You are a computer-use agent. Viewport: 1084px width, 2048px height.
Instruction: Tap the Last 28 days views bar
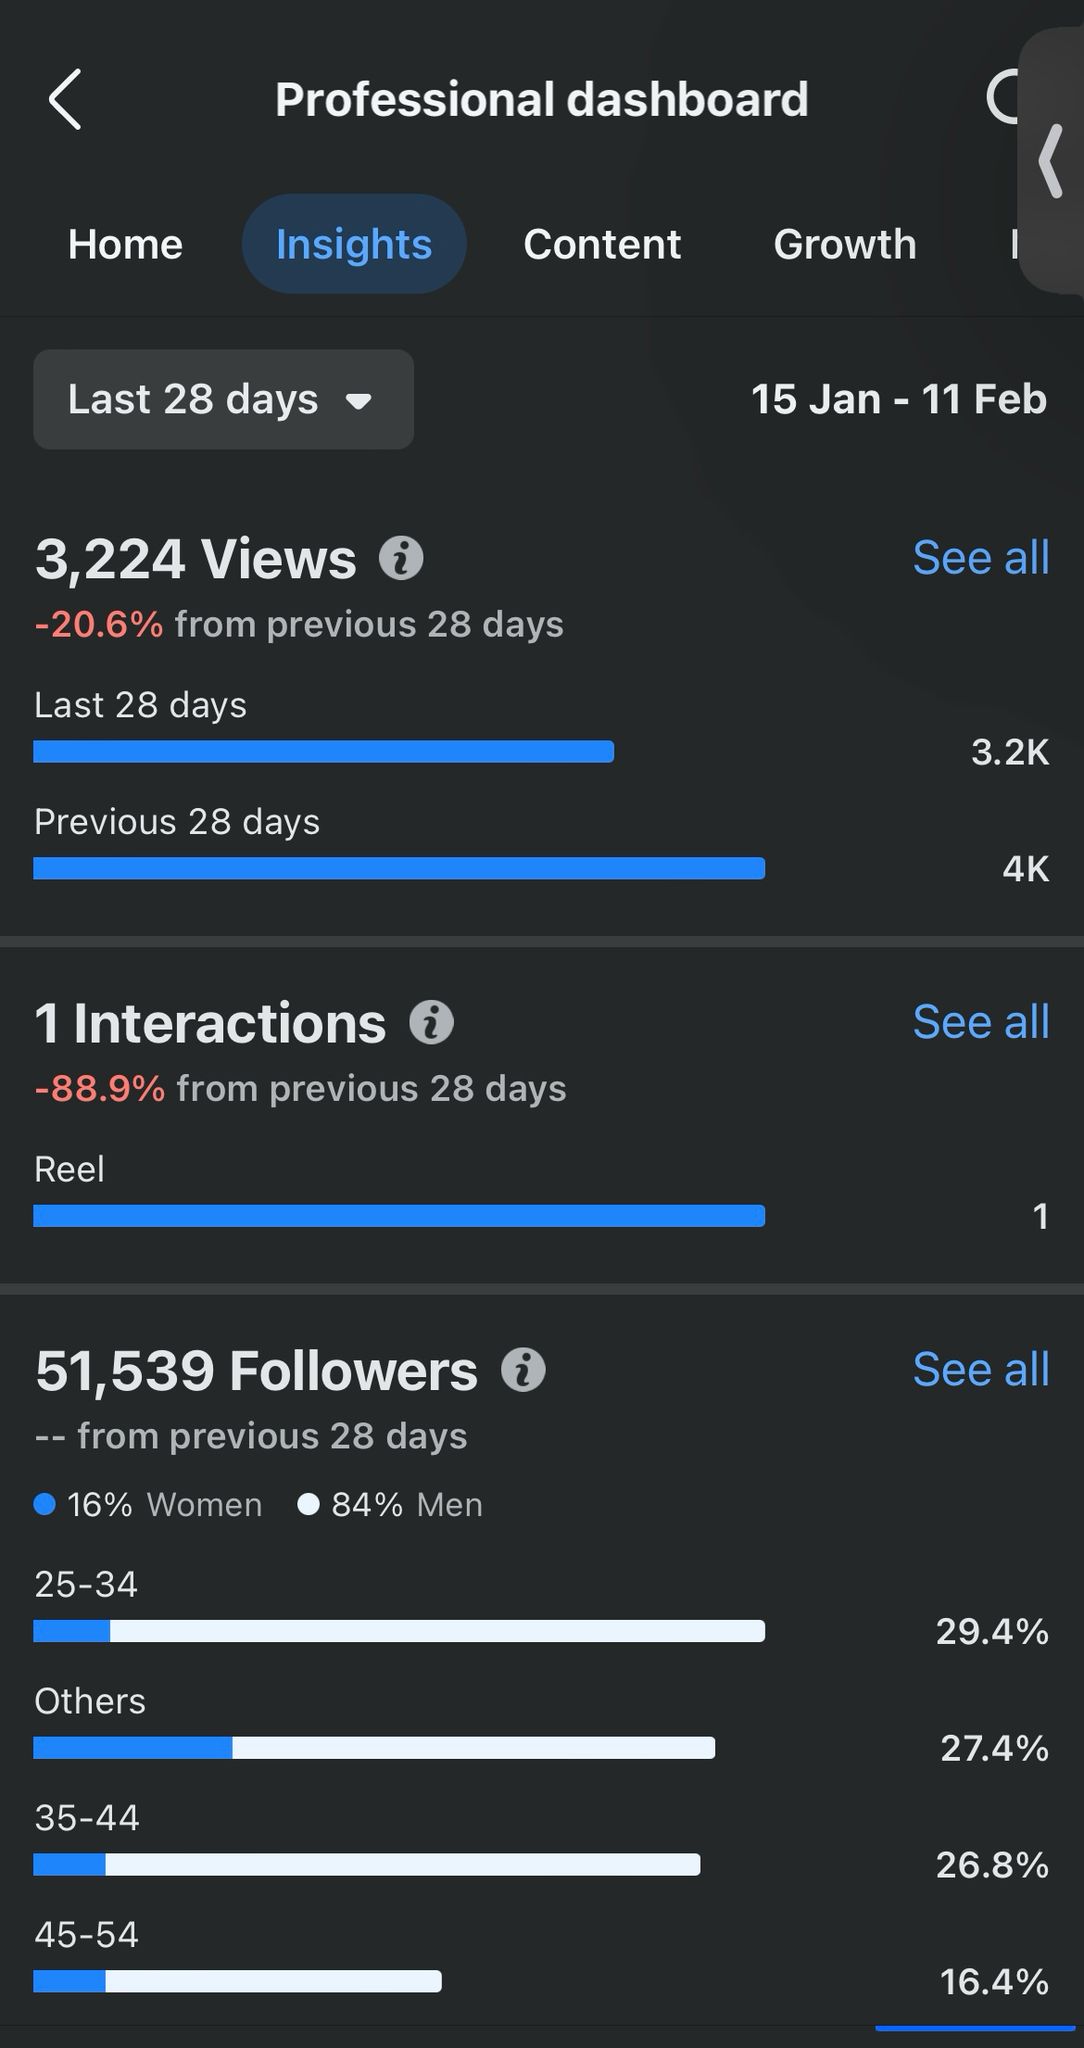tap(323, 752)
